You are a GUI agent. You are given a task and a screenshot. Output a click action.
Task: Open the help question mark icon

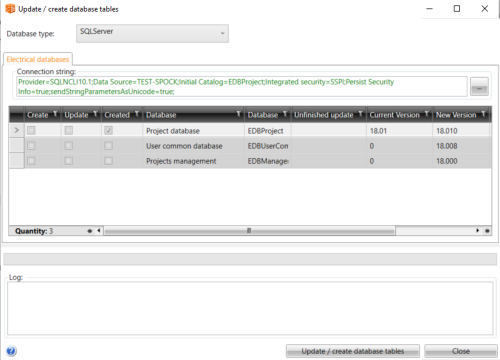point(11,351)
